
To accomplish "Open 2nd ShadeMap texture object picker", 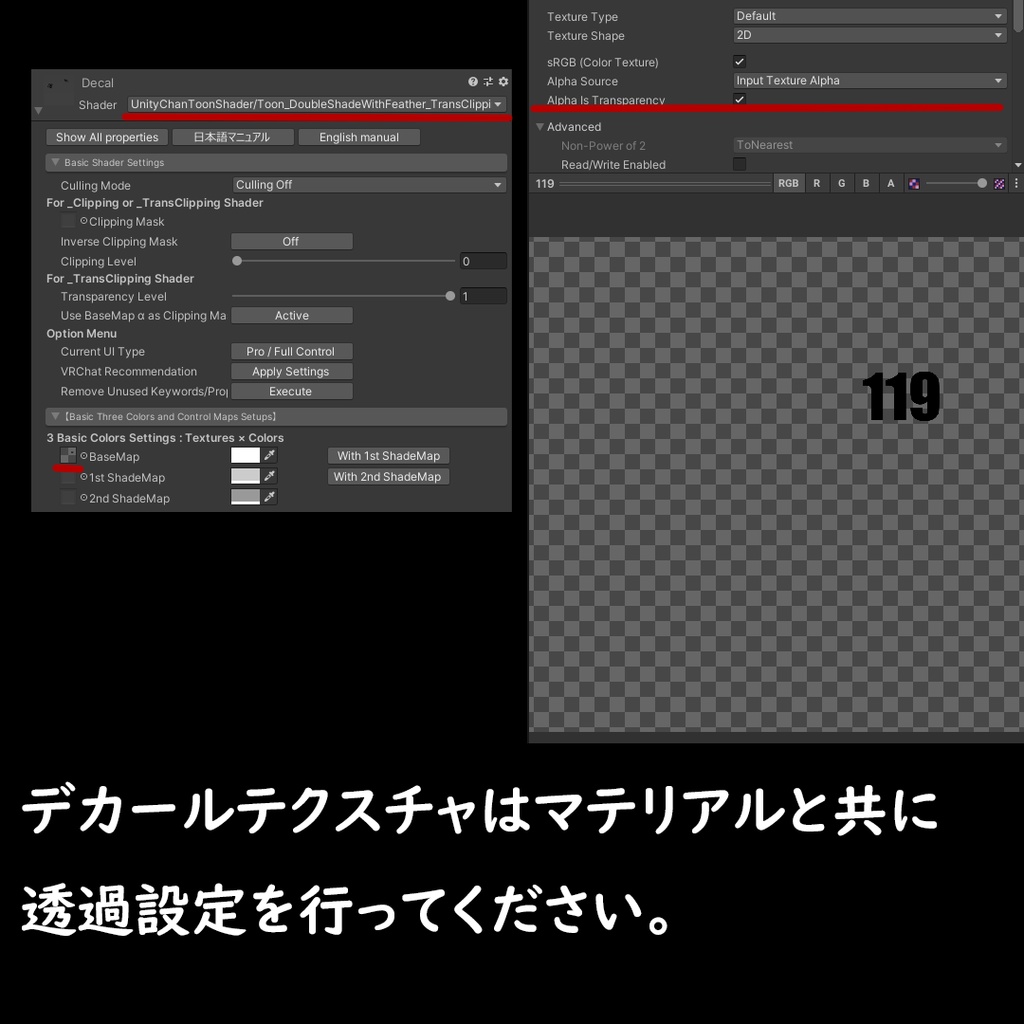I will (x=84, y=498).
